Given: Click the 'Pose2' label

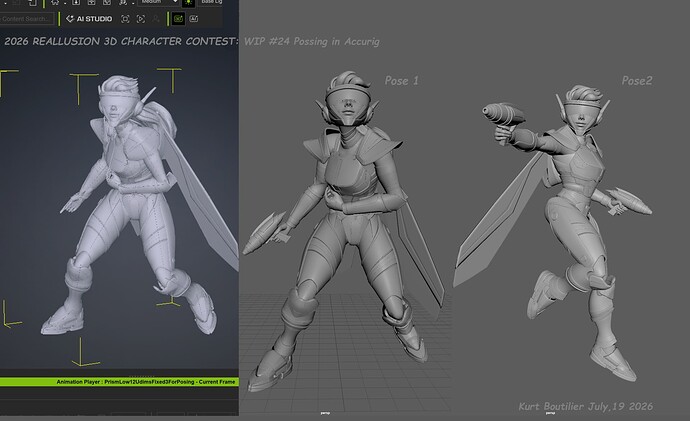Looking at the screenshot, I should click(637, 81).
